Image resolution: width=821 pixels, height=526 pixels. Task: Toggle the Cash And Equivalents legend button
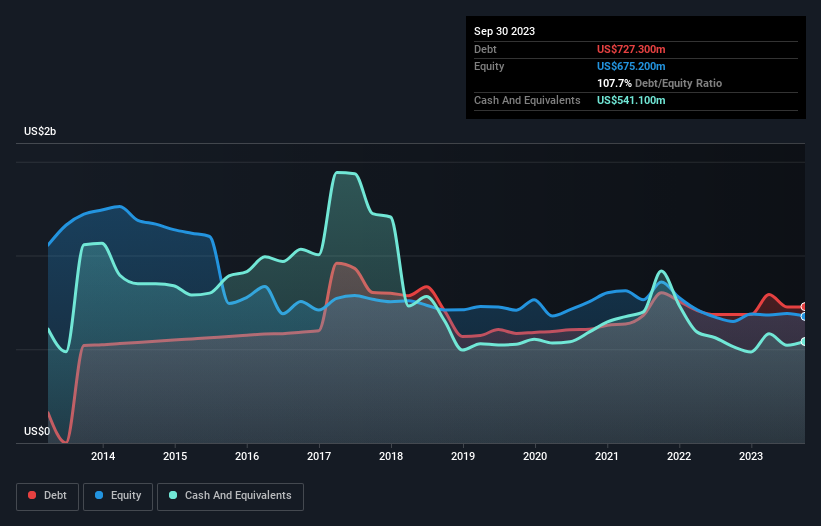tap(230, 496)
